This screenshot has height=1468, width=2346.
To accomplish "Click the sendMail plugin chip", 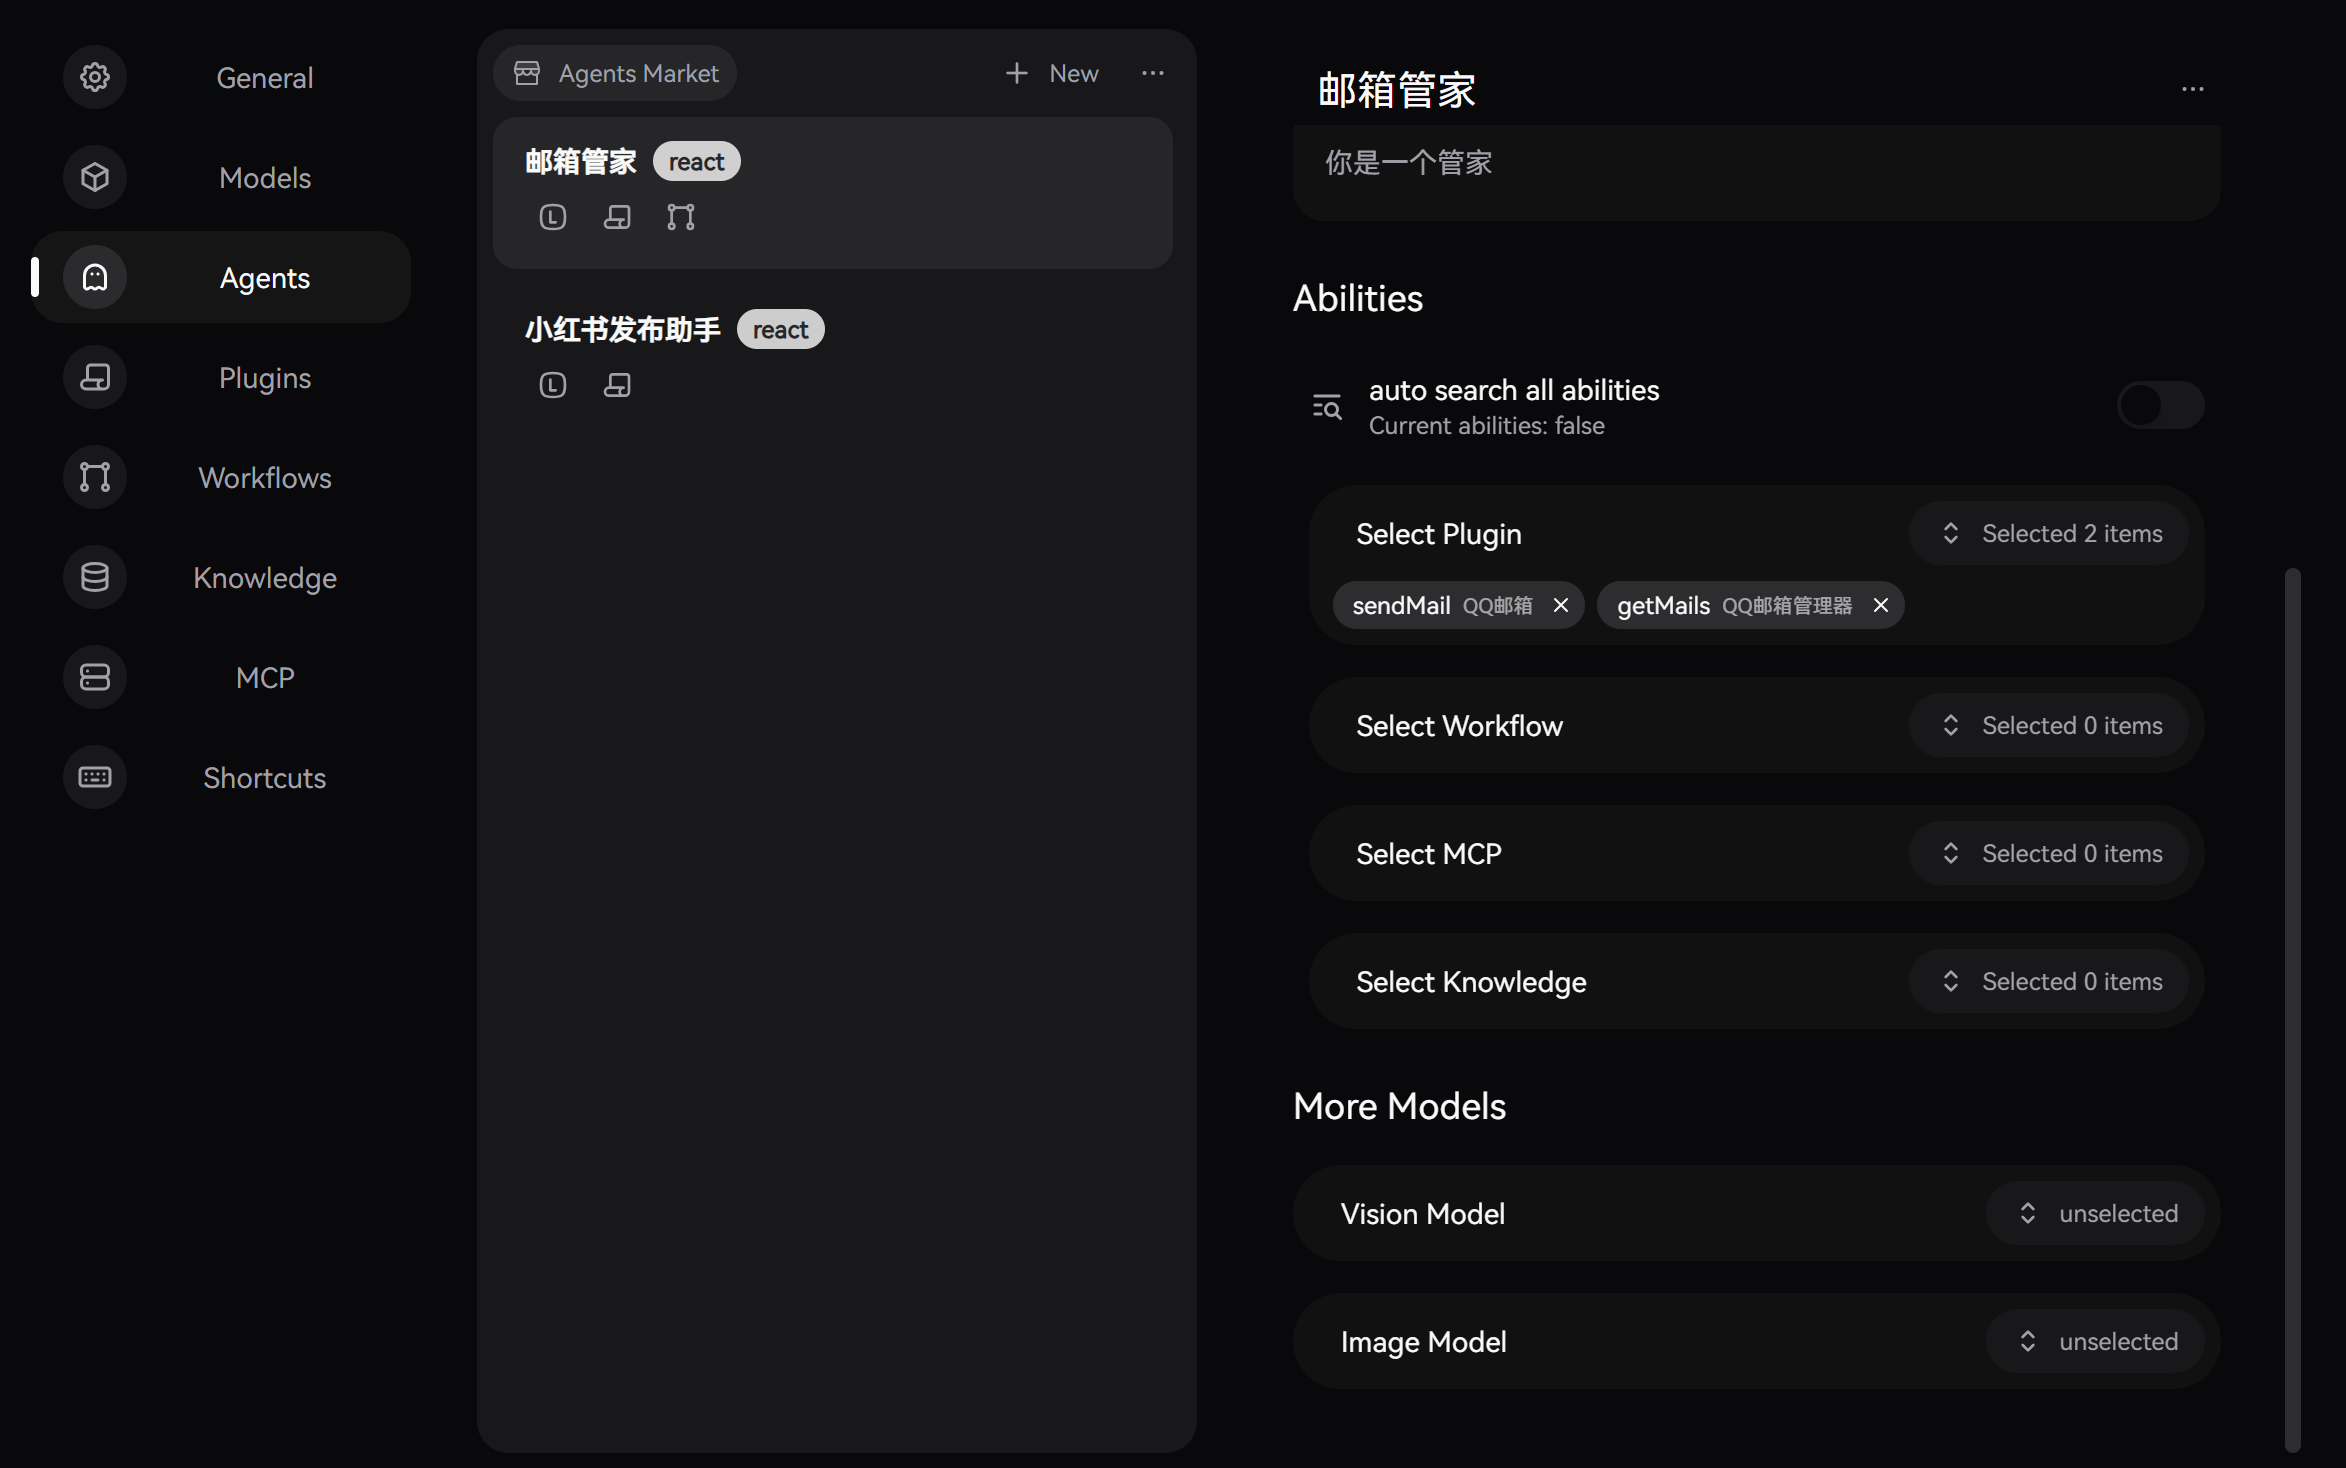I will point(1459,605).
